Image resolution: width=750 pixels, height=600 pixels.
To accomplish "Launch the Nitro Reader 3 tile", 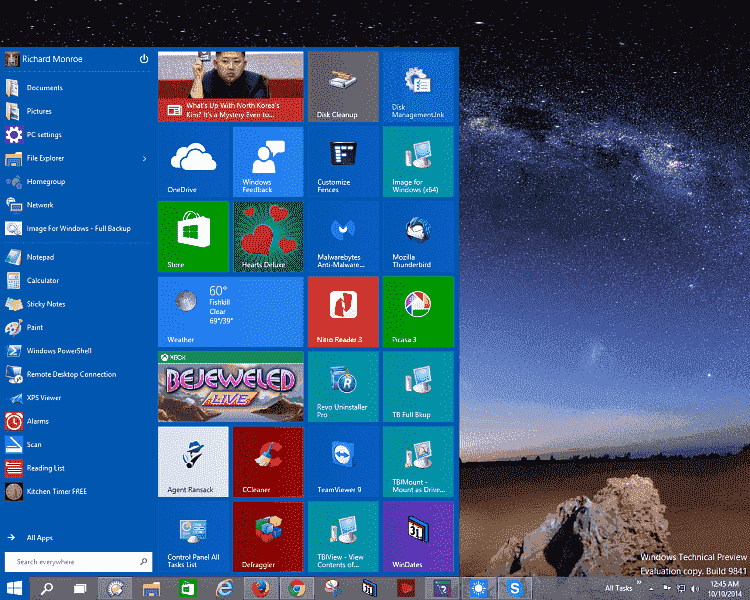I will point(343,311).
